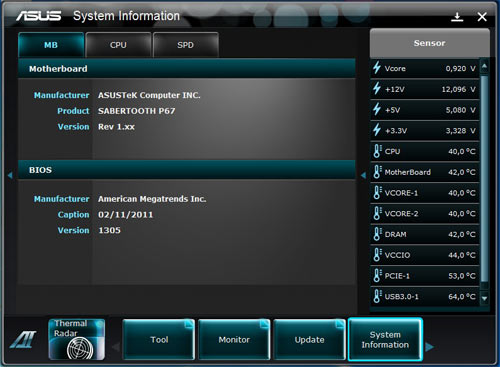Viewport: 500px width, 367px height.
Task: Switch to the CPU tab
Action: click(x=118, y=45)
